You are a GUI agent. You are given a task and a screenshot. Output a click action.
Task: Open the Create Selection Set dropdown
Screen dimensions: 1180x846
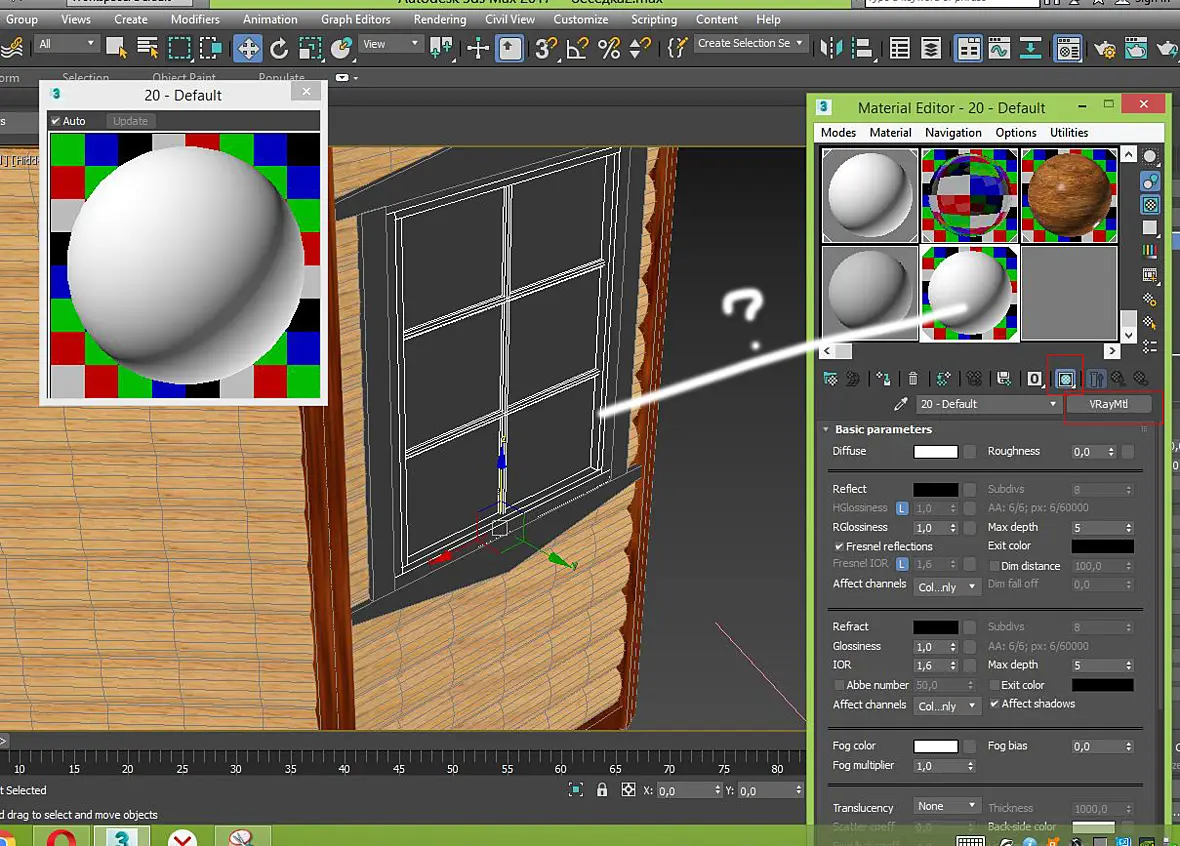[750, 43]
